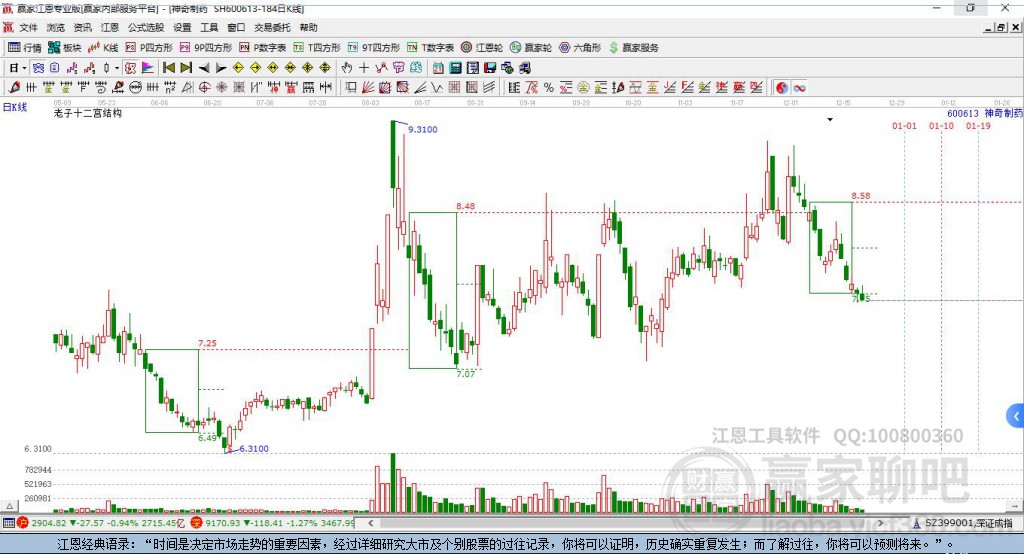Open the 9P四方形 tool
1024x554 pixels.
point(205,48)
